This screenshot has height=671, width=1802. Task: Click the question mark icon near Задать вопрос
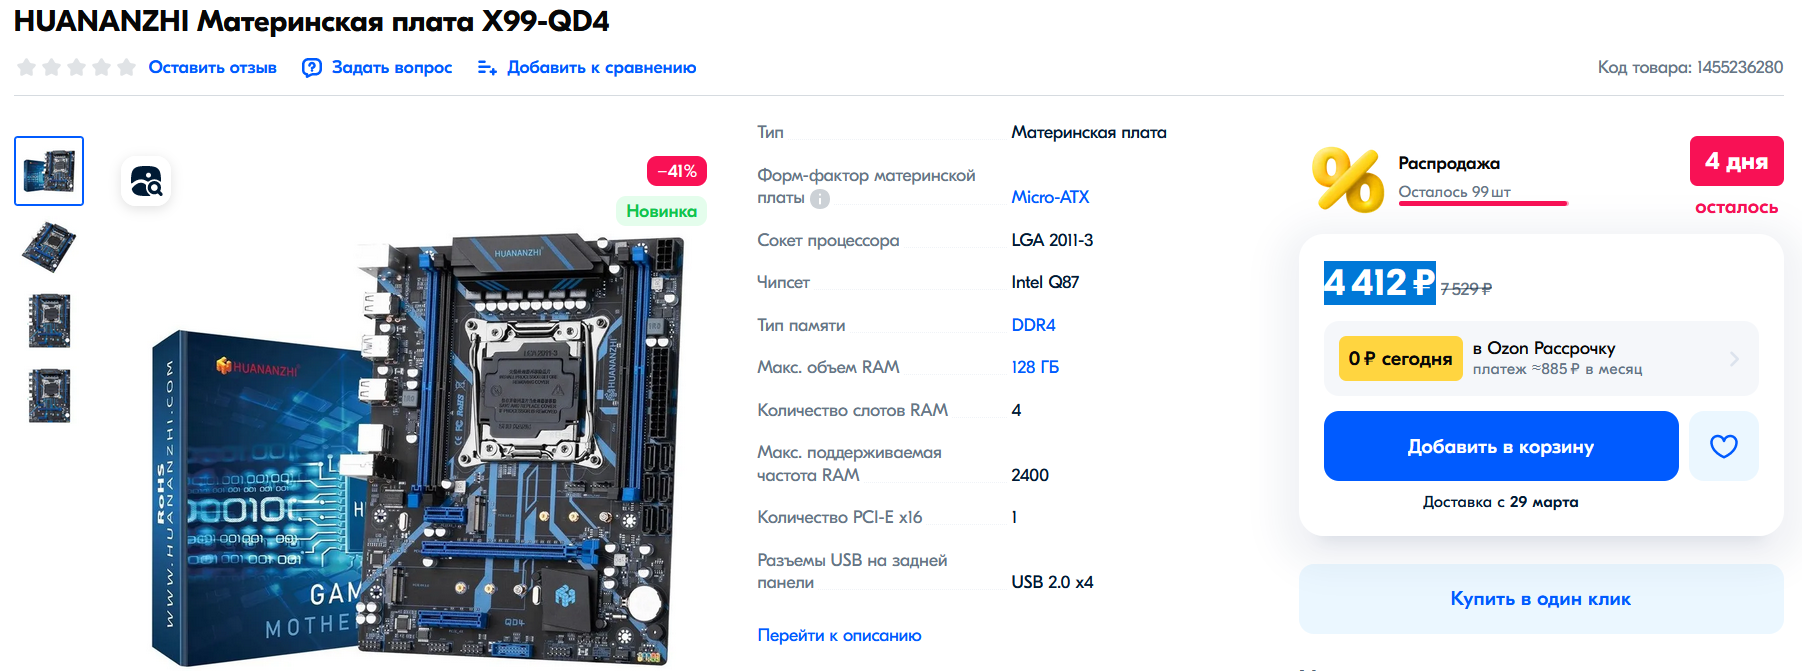[x=312, y=67]
